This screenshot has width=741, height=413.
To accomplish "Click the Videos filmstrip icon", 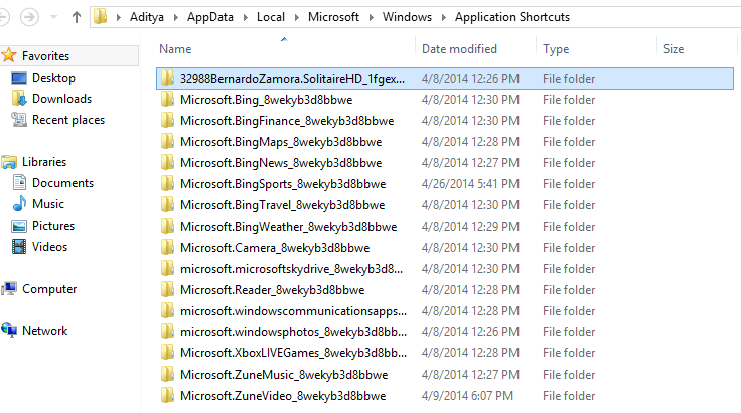I will point(19,247).
